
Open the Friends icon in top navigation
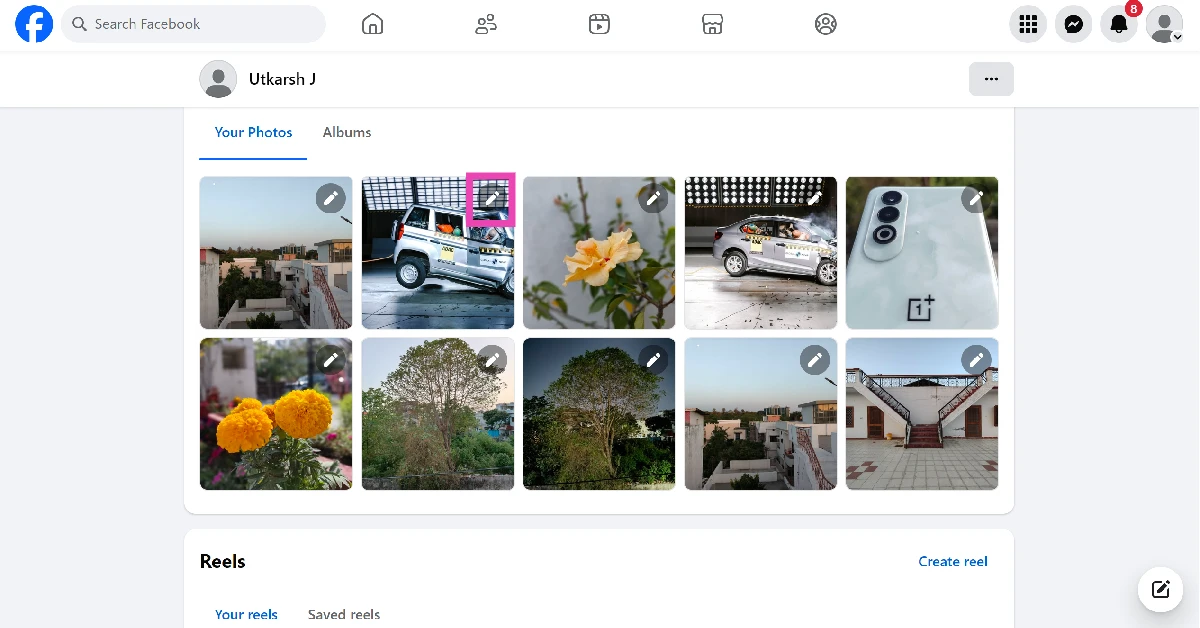click(x=486, y=24)
